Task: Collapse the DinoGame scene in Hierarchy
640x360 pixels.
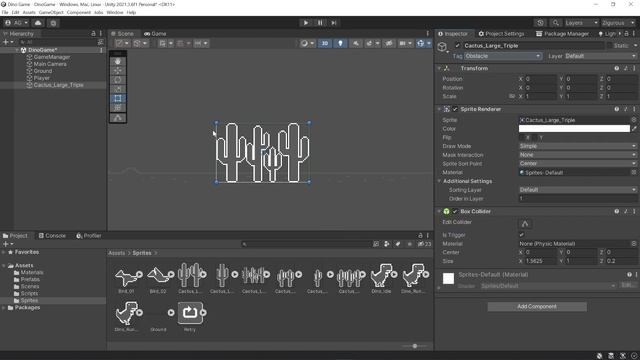Action: coord(17,50)
